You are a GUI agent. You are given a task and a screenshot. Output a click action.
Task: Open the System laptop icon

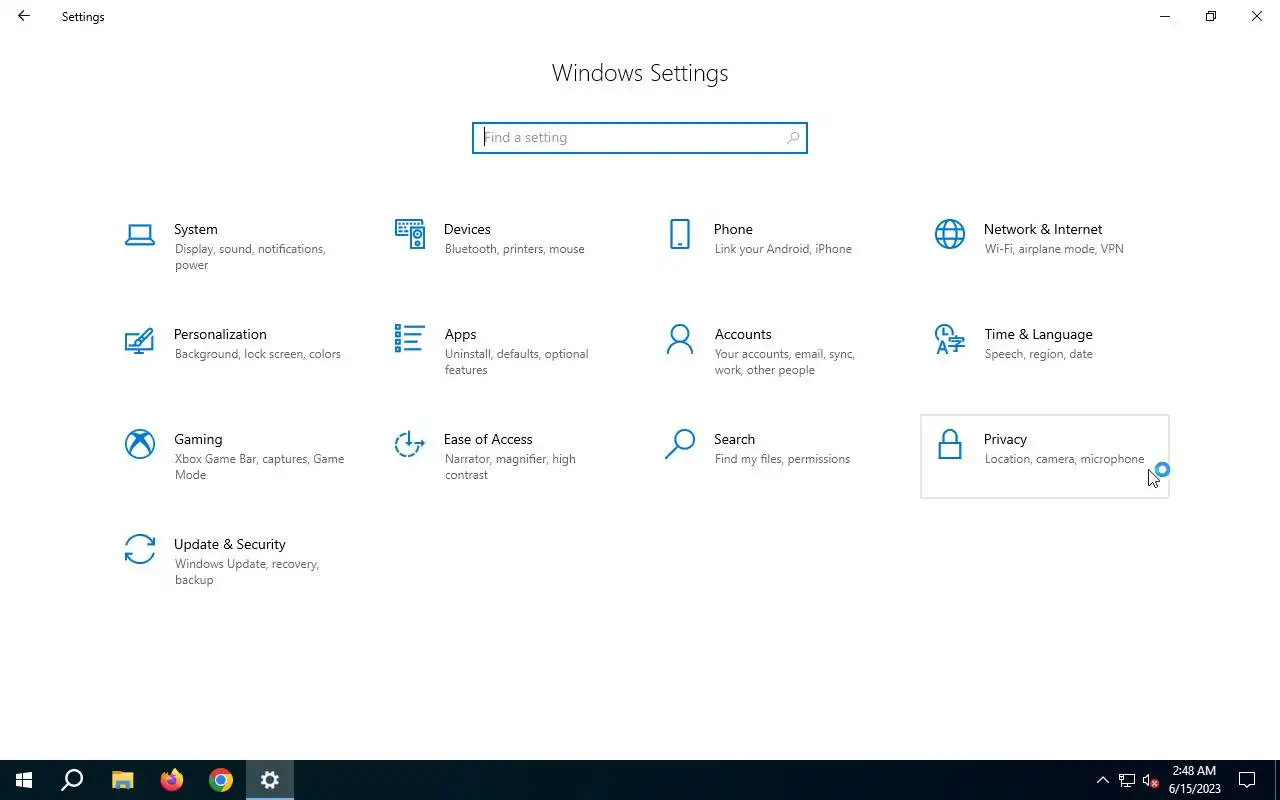click(140, 235)
